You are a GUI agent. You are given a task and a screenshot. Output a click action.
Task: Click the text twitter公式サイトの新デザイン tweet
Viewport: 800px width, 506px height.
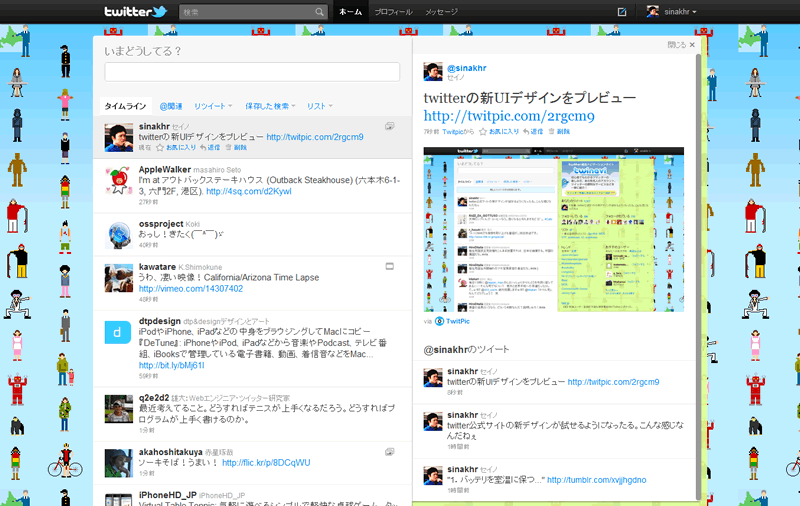click(x=565, y=431)
